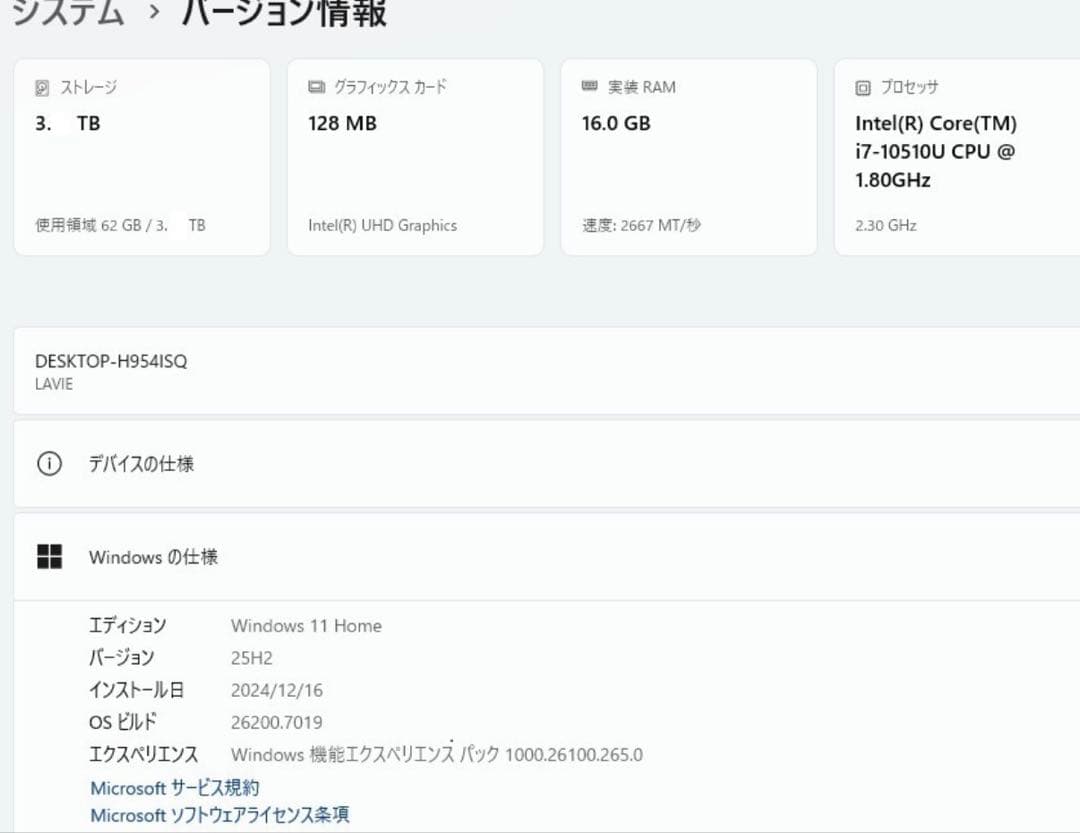Image resolution: width=1080 pixels, height=833 pixels.
Task: Open the システム breadcrumb item
Action: pos(64,14)
